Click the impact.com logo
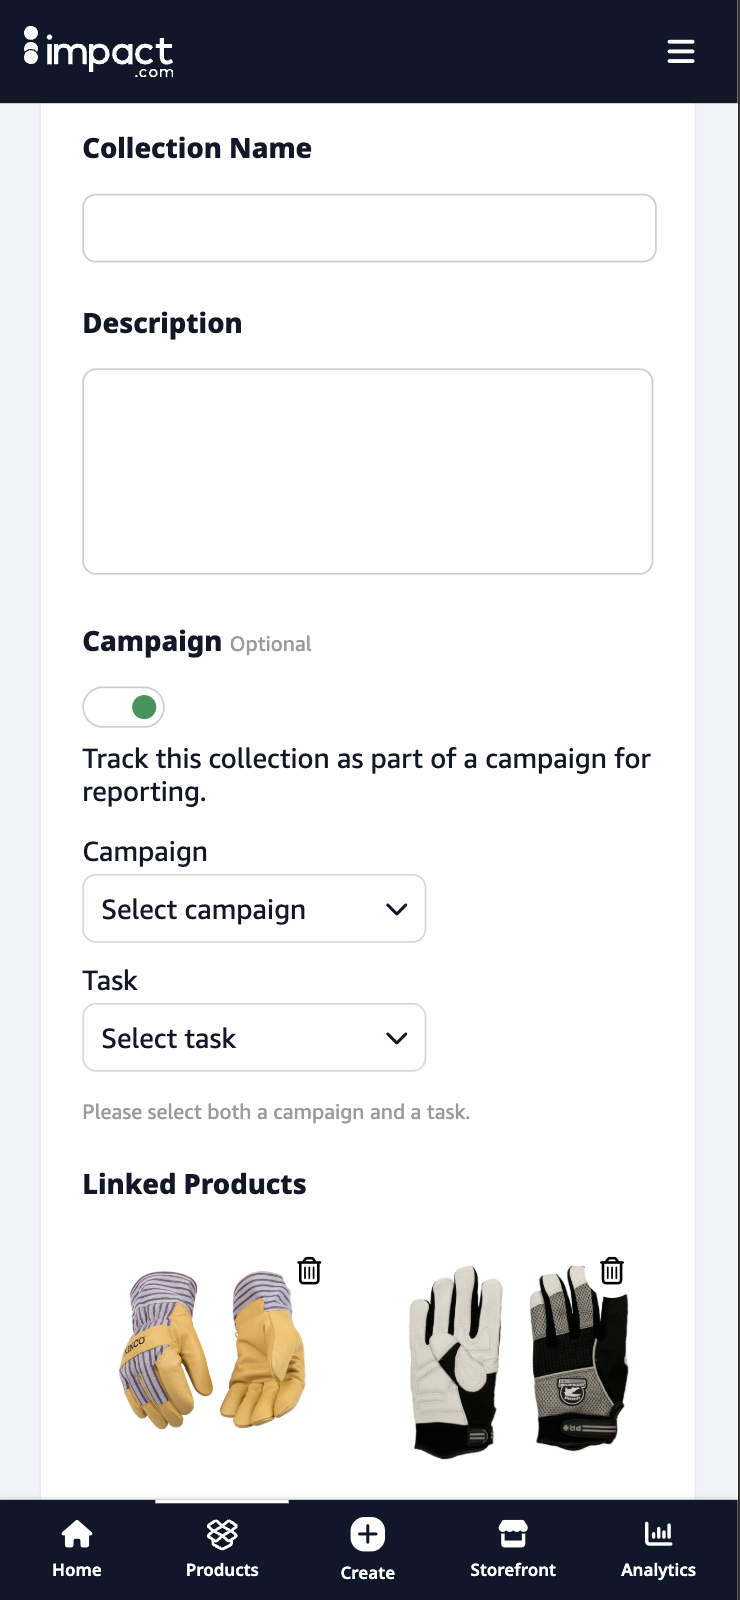The width and height of the screenshot is (740, 1600). click(x=98, y=52)
